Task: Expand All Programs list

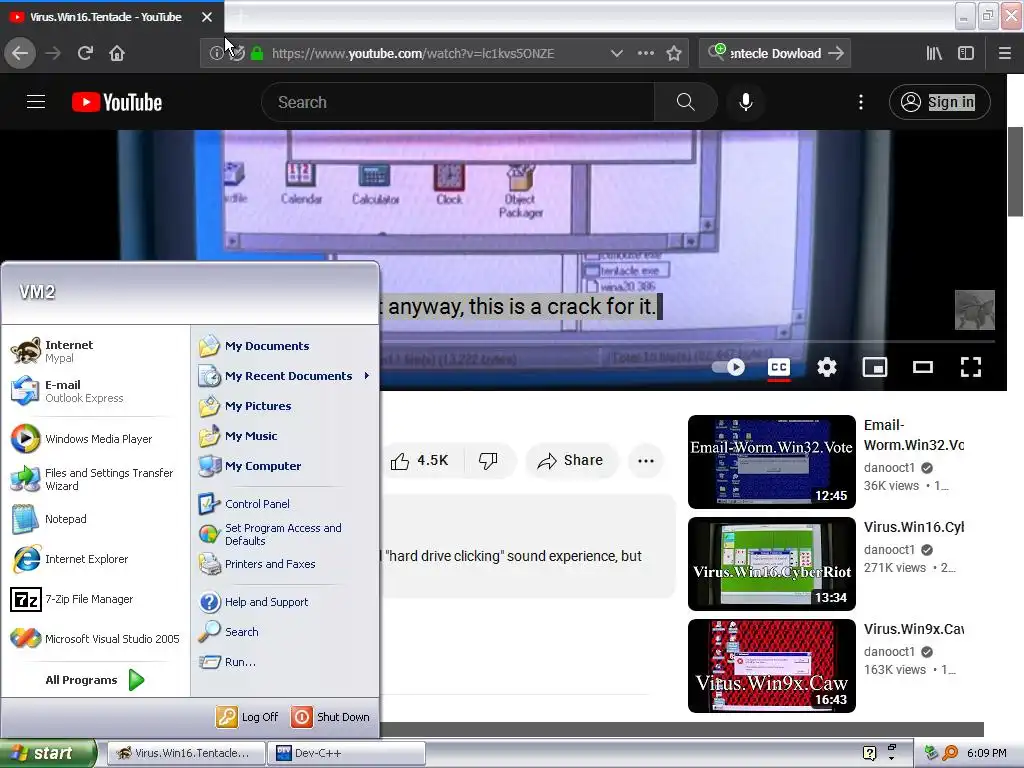Action: 95,680
